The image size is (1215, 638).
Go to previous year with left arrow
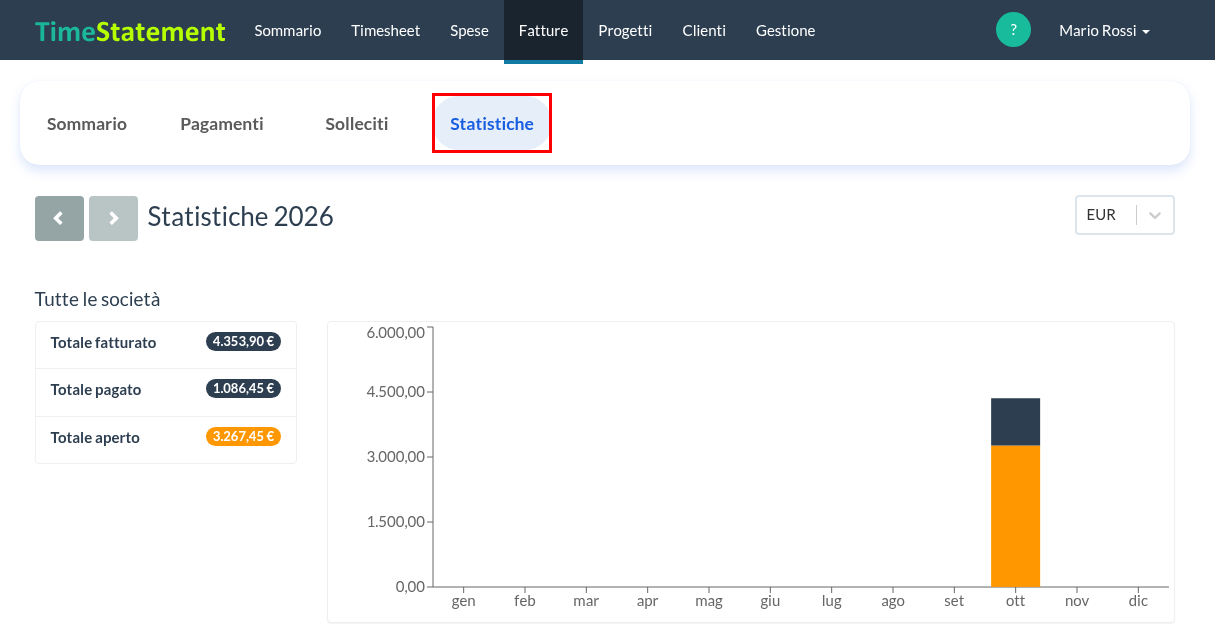point(60,218)
